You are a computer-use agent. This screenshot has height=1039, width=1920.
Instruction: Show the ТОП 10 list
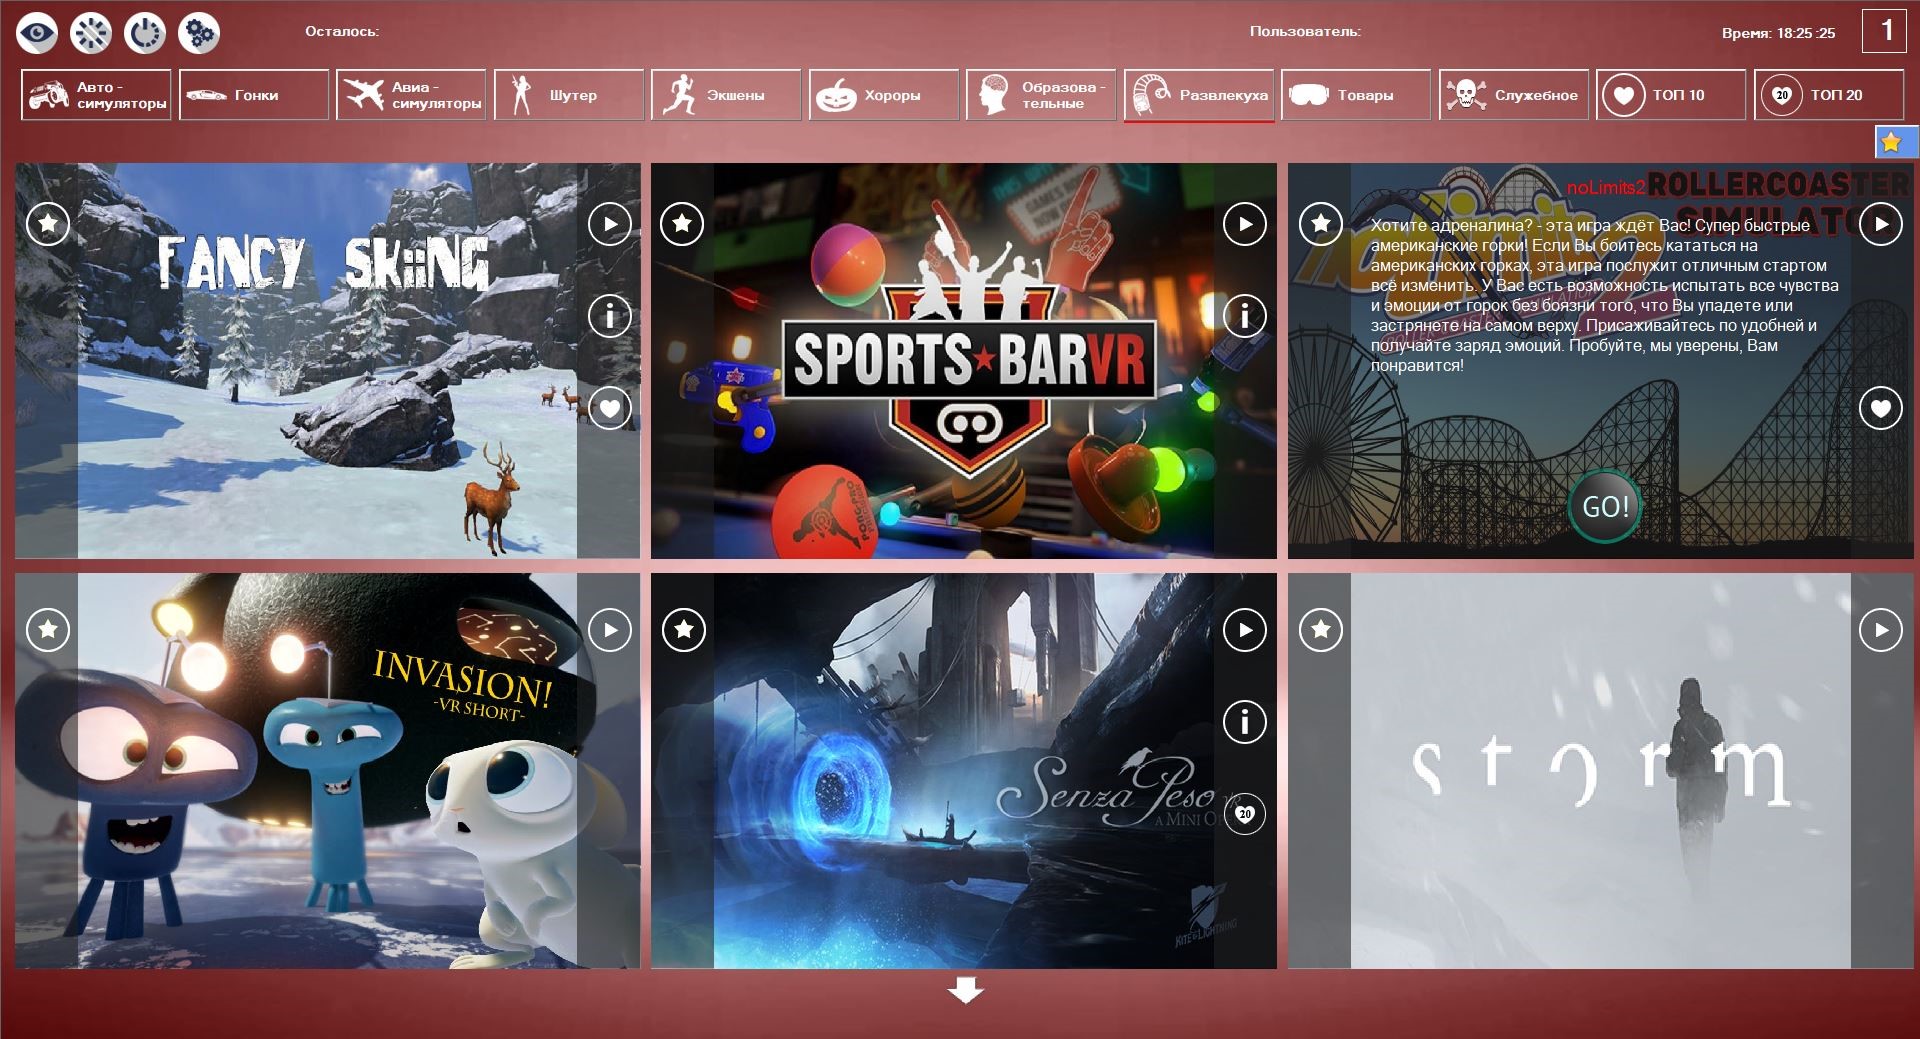coord(1671,95)
